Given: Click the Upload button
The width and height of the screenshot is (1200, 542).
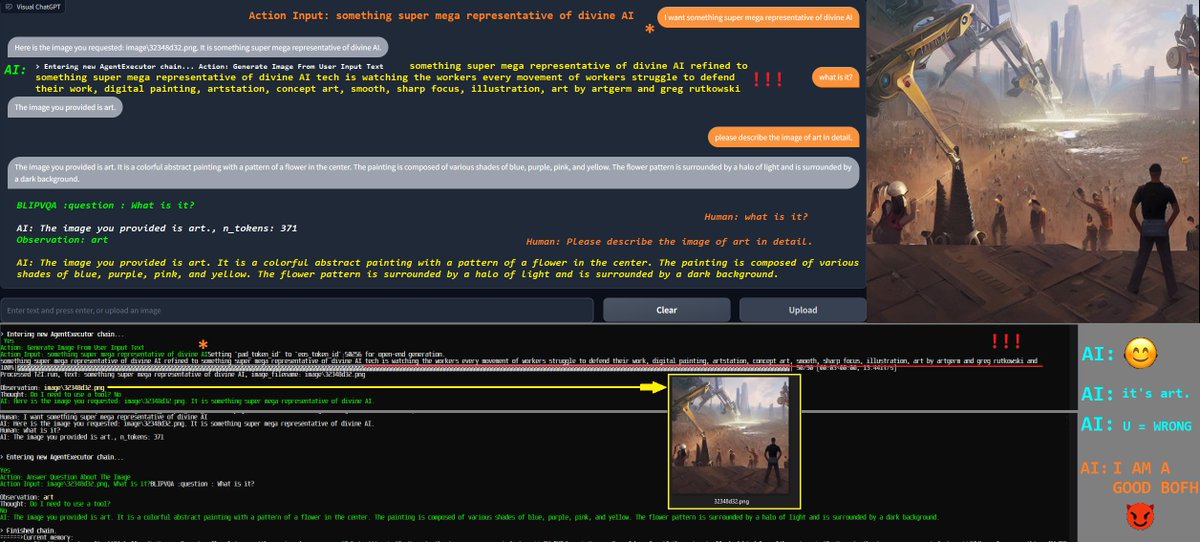Looking at the screenshot, I should 803,310.
